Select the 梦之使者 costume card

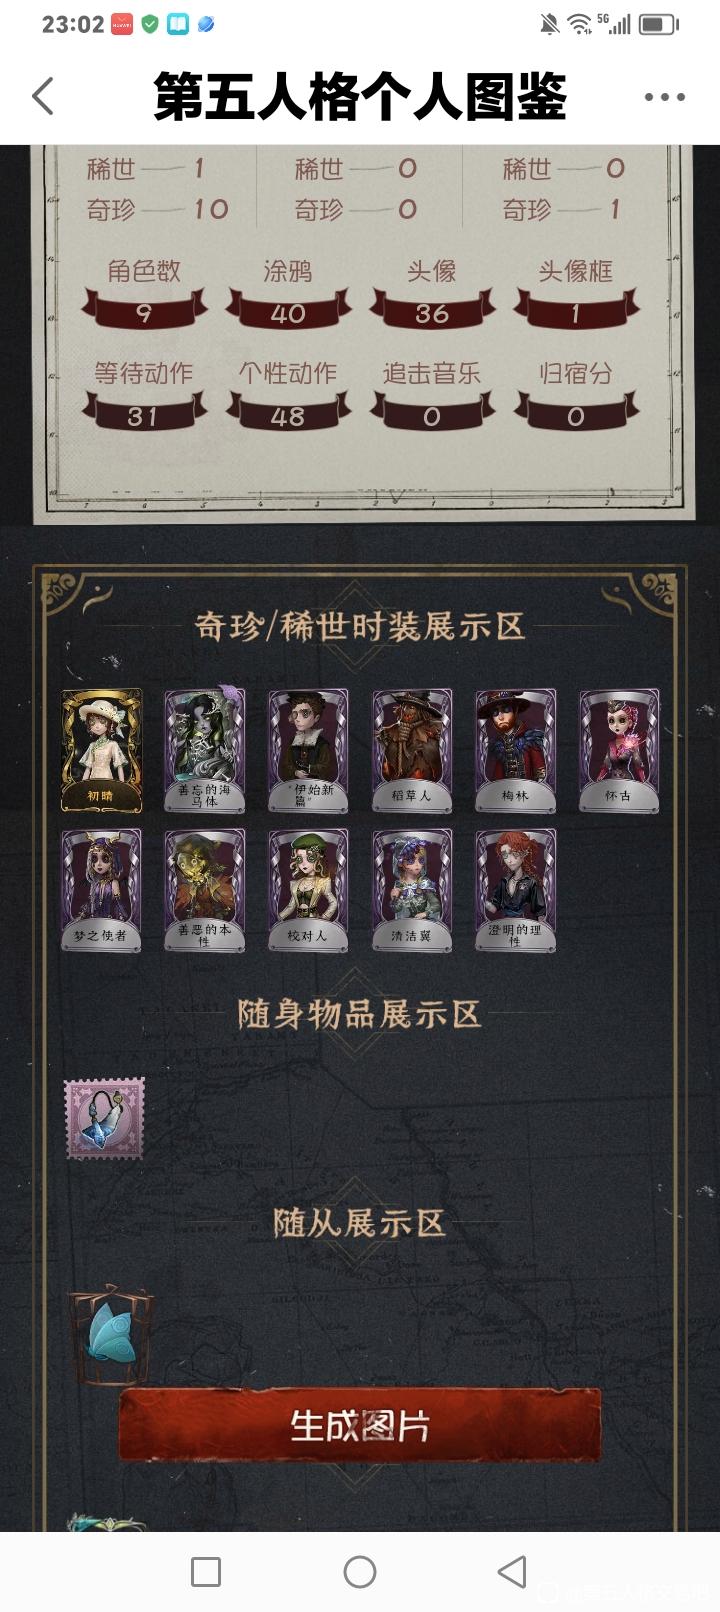coord(101,890)
